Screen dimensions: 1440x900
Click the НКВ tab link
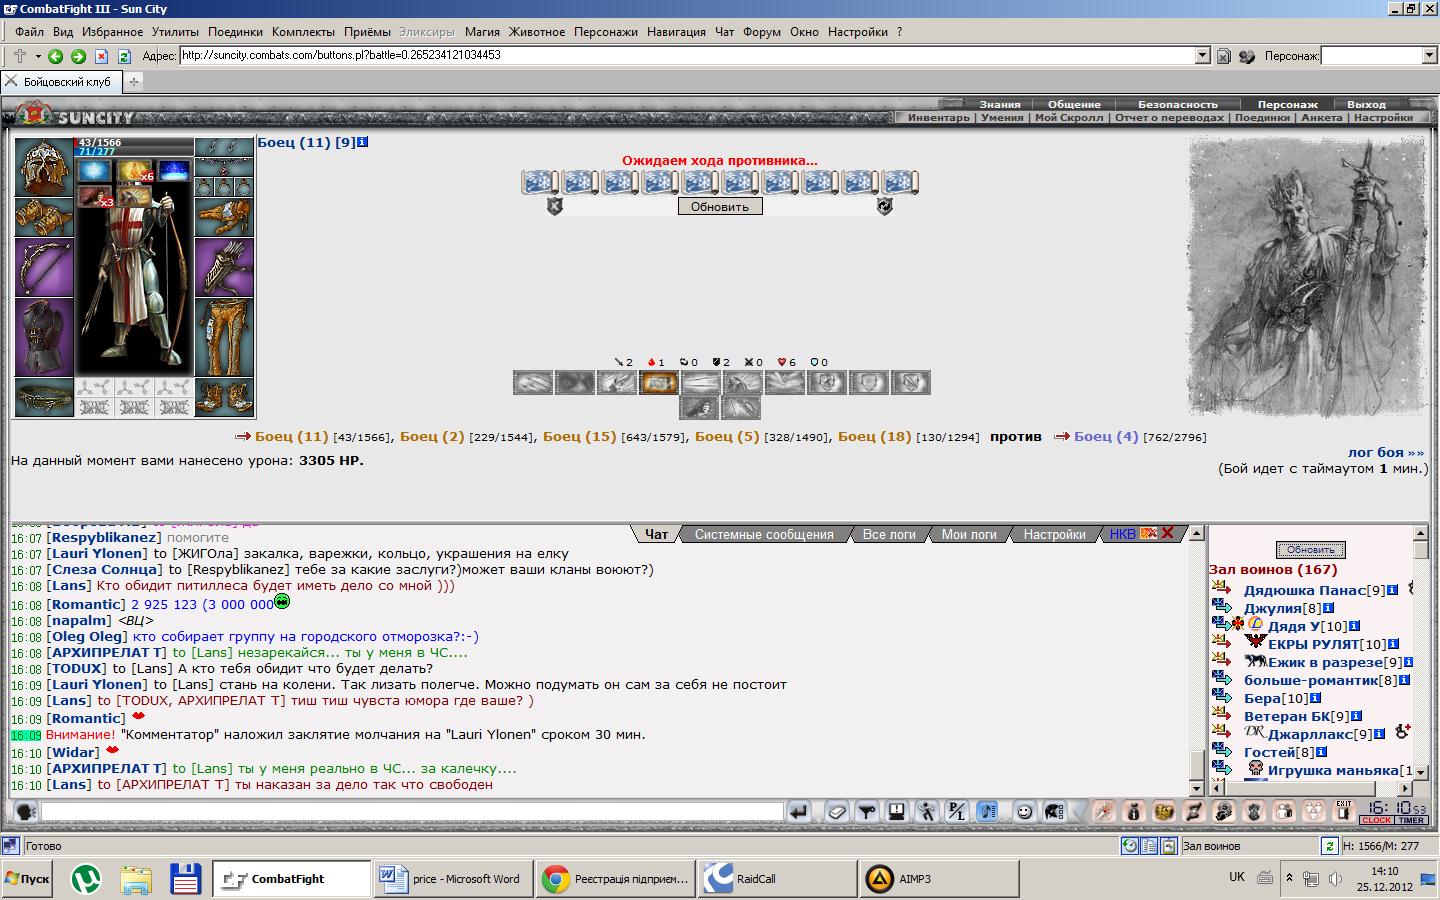[x=1122, y=534]
